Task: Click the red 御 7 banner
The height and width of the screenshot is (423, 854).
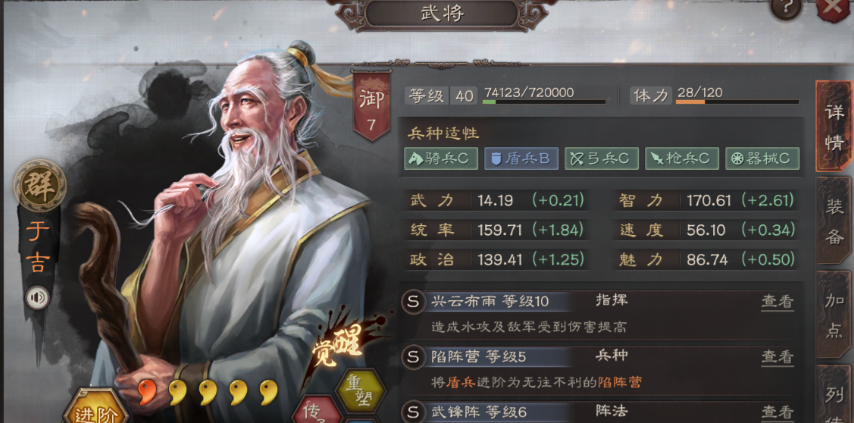Action: [371, 105]
